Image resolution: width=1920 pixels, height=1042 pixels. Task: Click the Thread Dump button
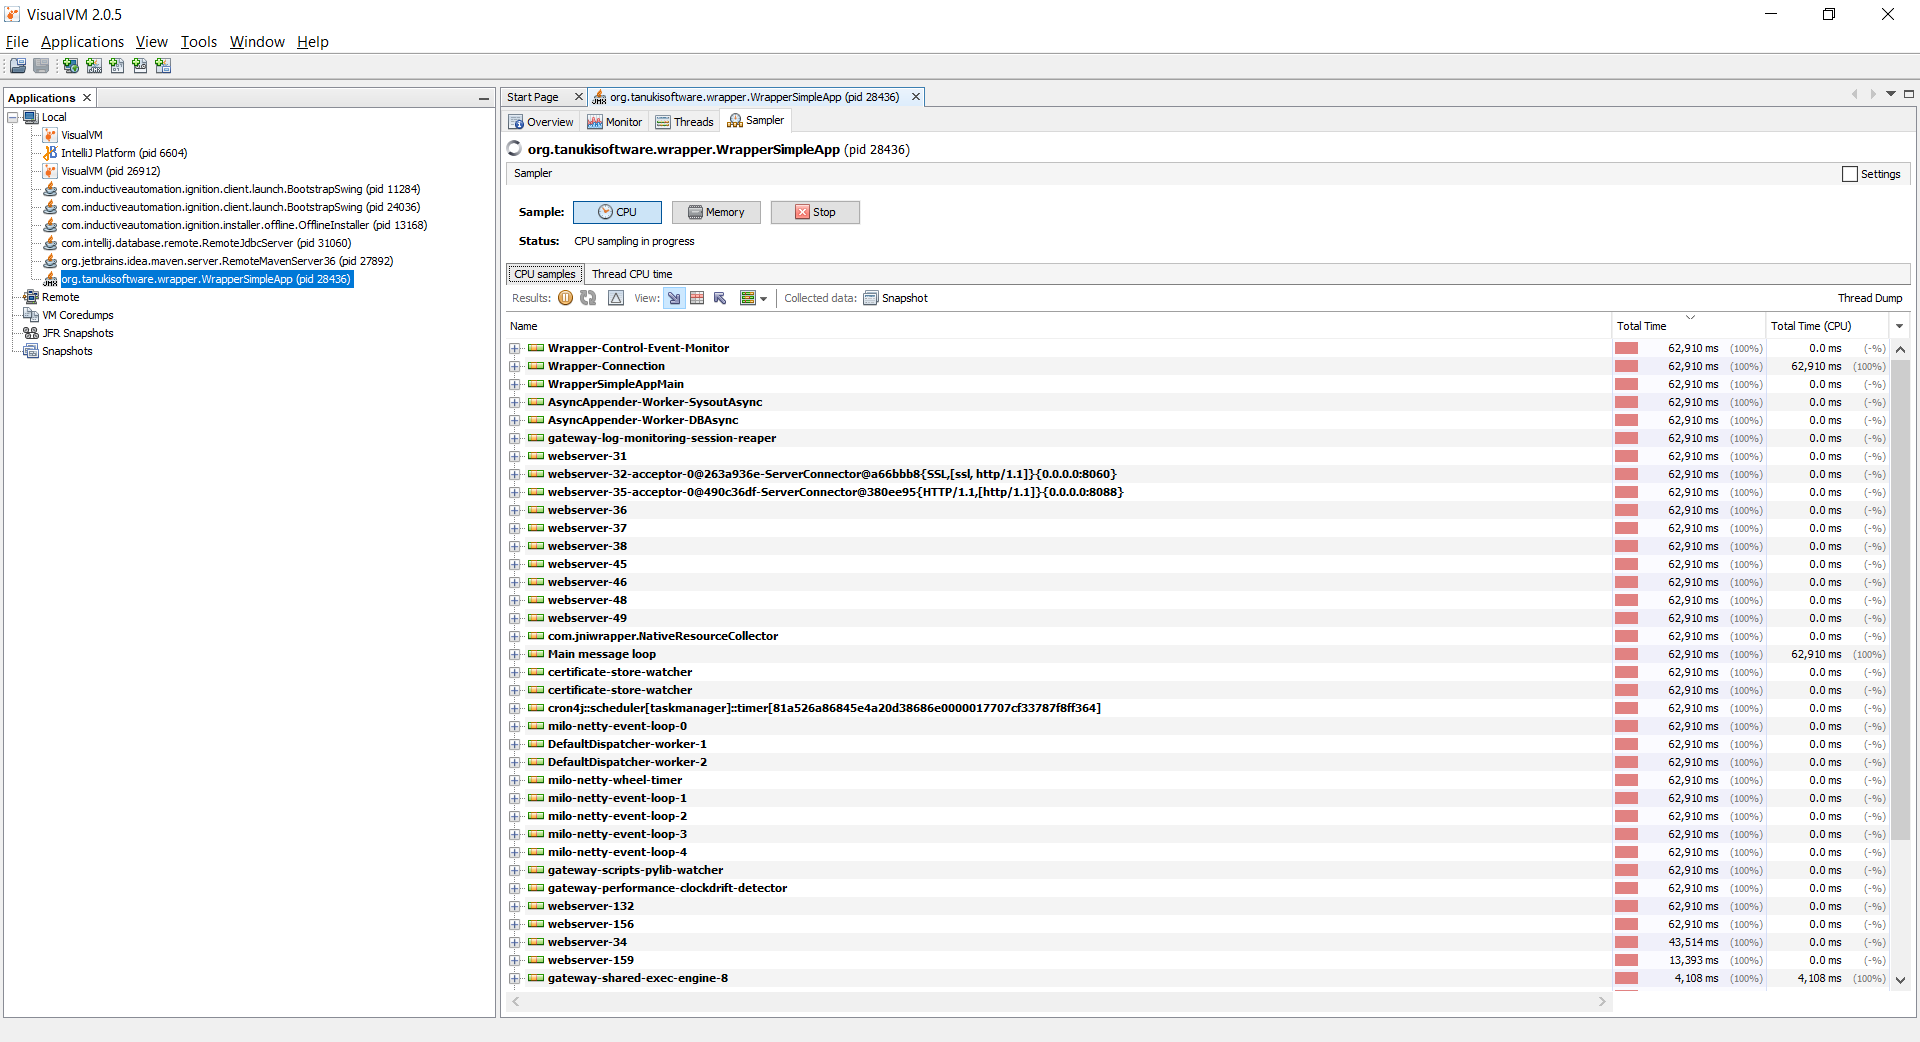(1869, 298)
